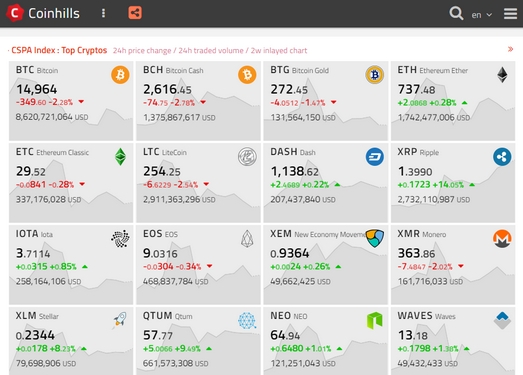Expand the 'en' language dropdown
This screenshot has width=523, height=375.
[481, 15]
